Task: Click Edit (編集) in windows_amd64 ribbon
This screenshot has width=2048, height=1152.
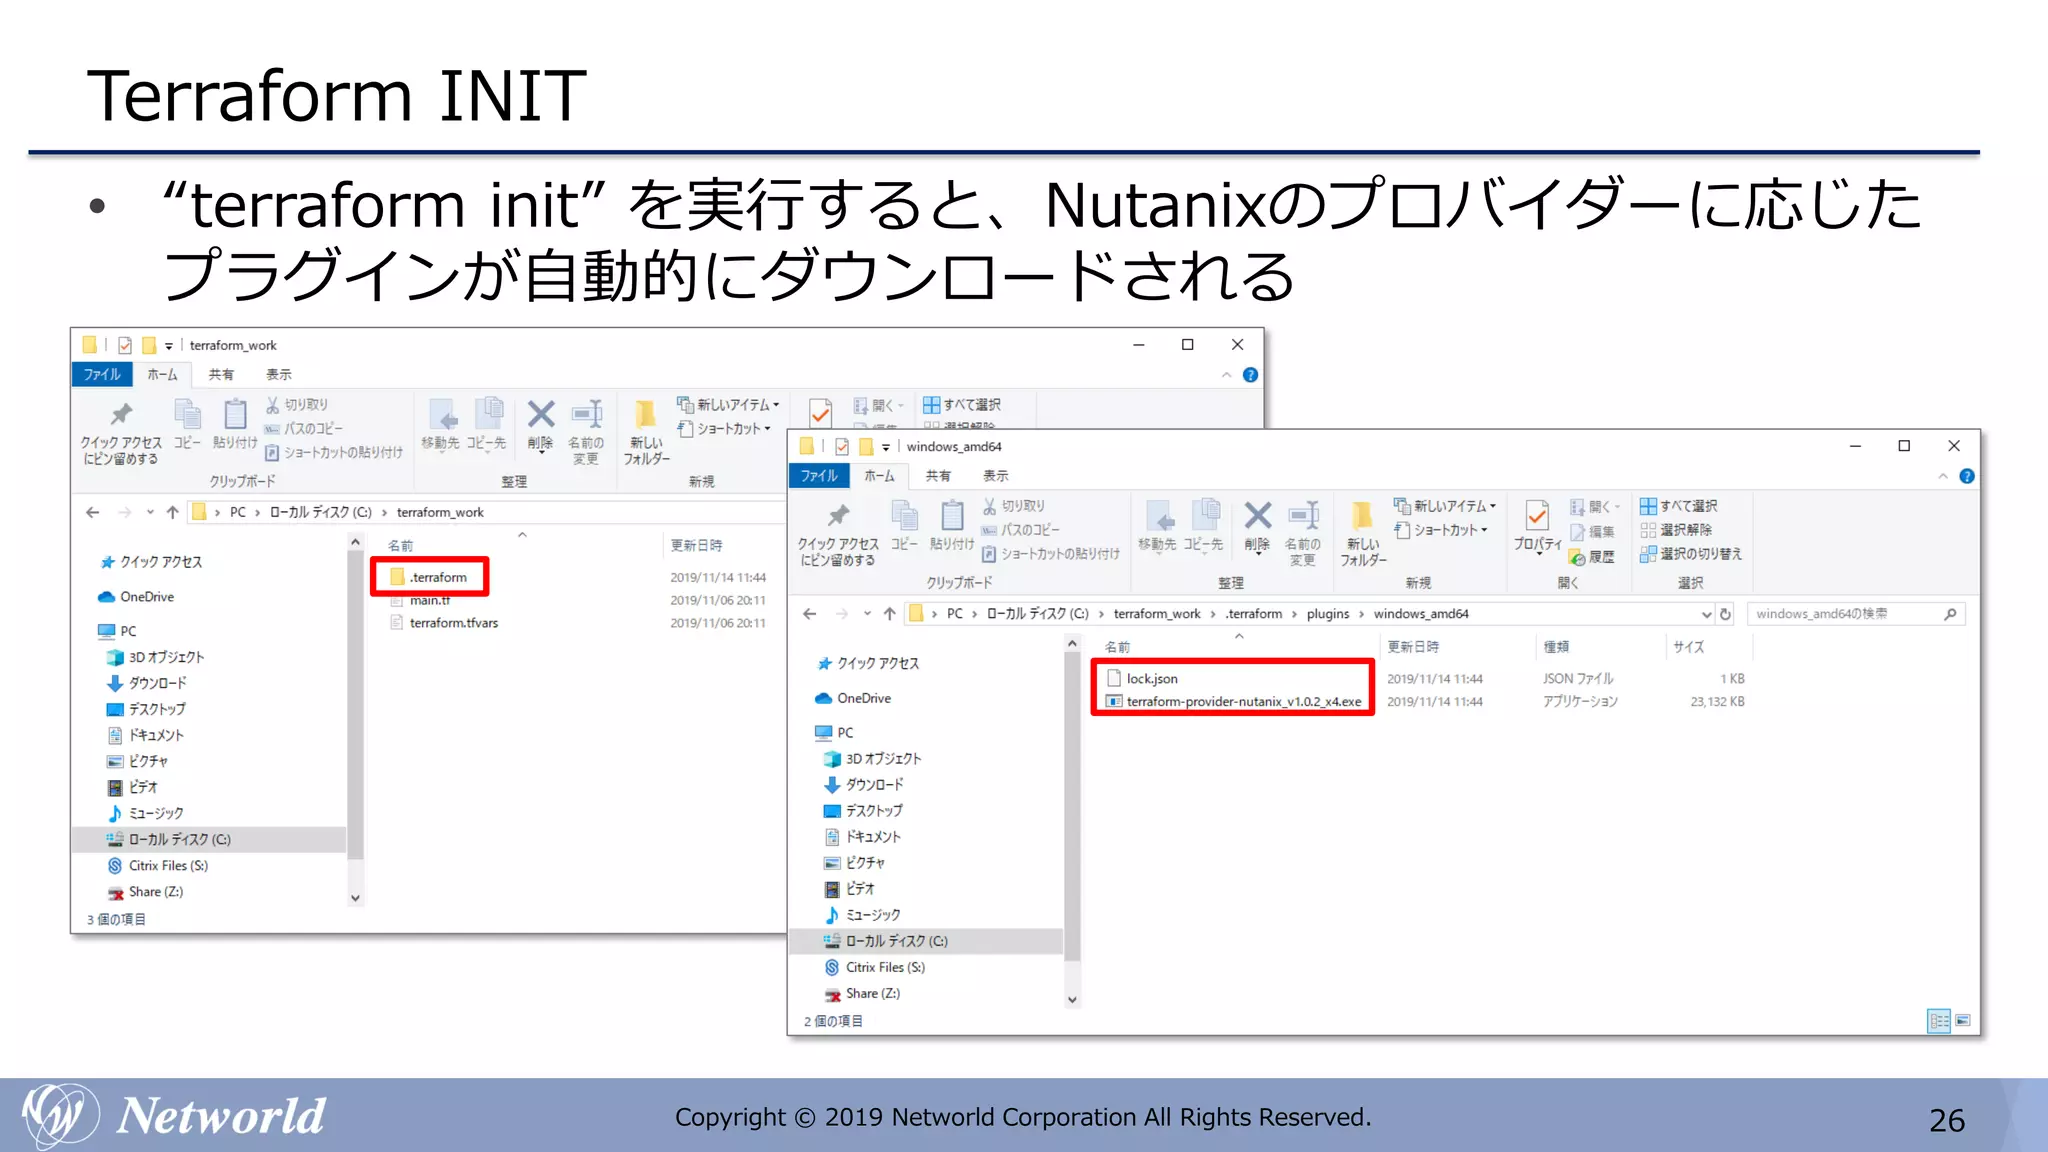Action: (1592, 532)
